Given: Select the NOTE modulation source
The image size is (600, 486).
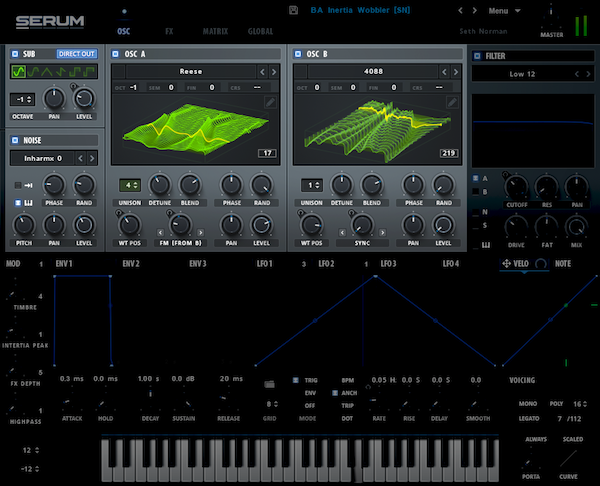Looking at the screenshot, I should [563, 264].
